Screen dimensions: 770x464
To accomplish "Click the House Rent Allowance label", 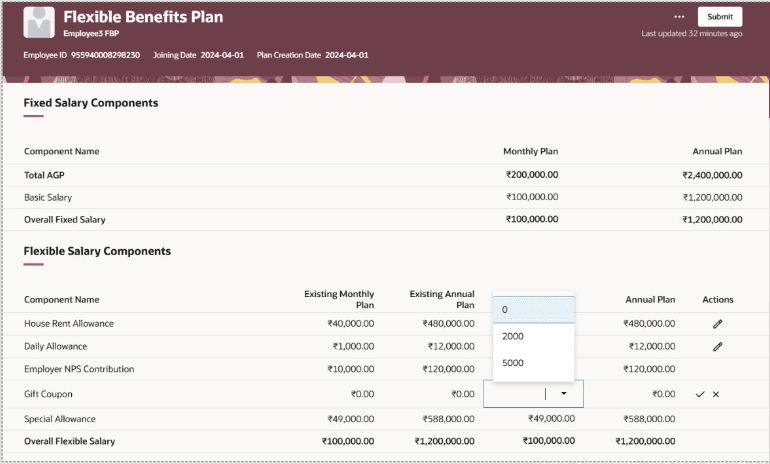I will 69,324.
